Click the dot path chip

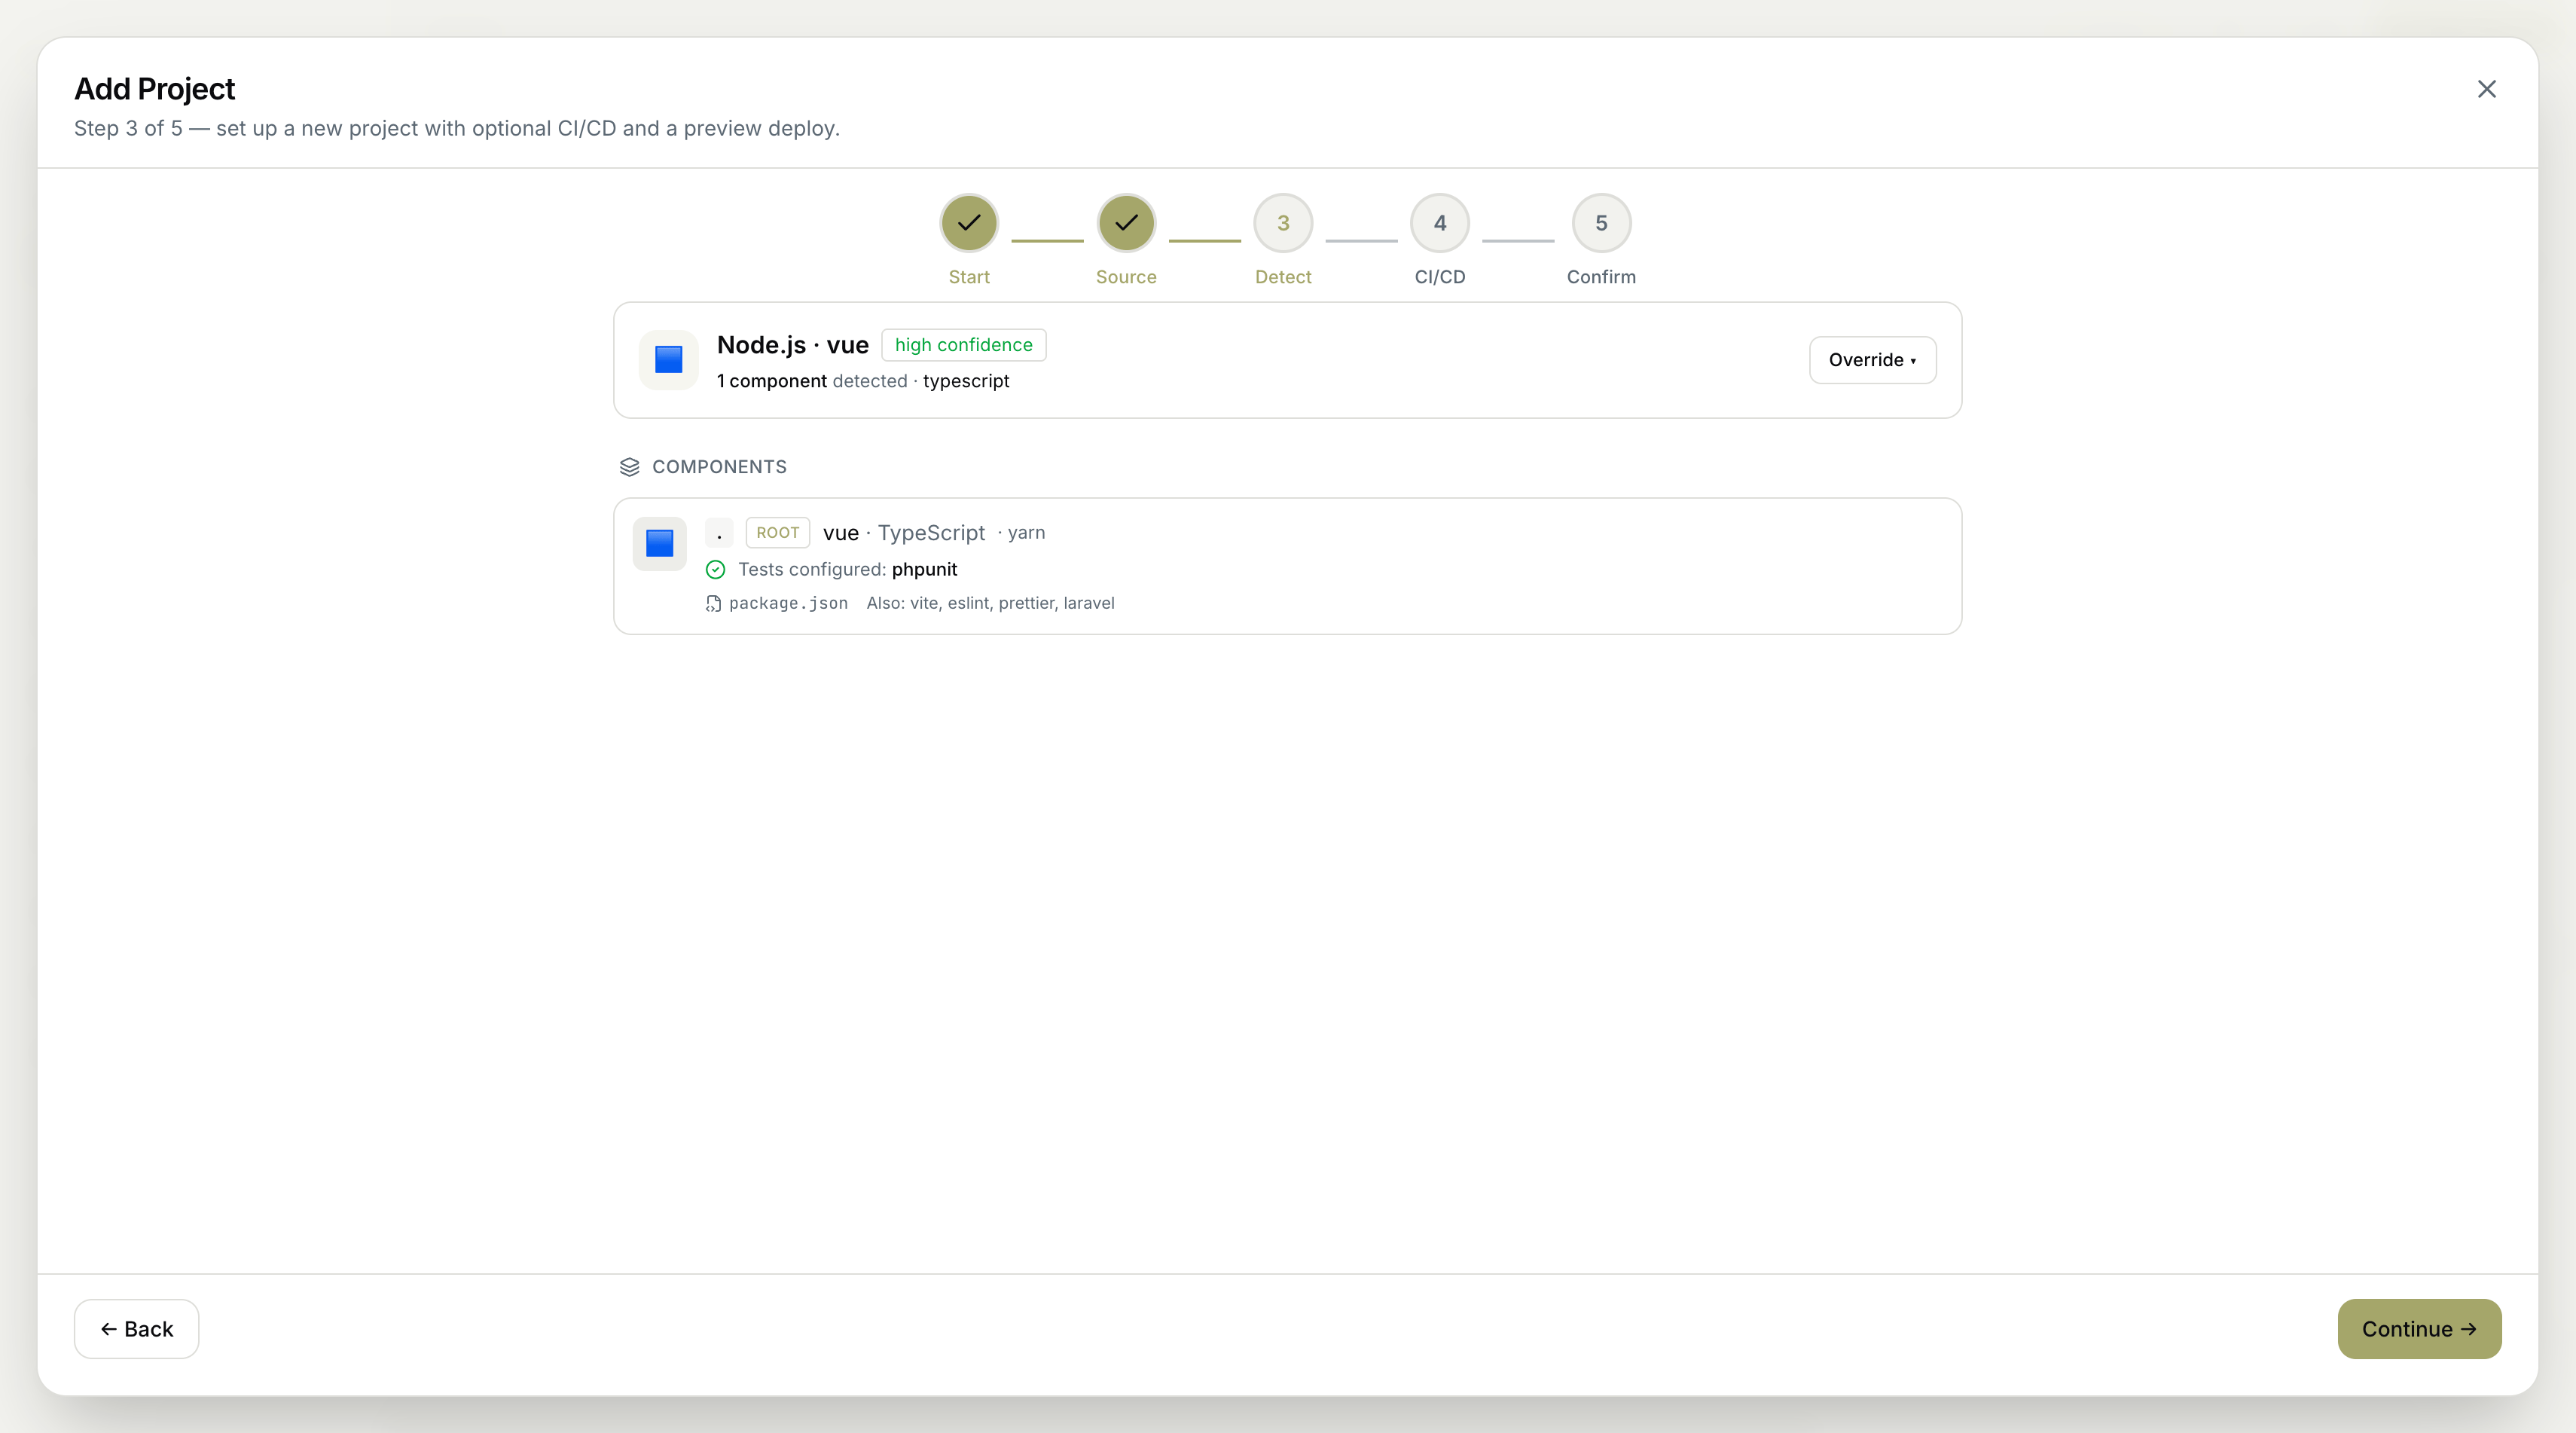point(719,533)
